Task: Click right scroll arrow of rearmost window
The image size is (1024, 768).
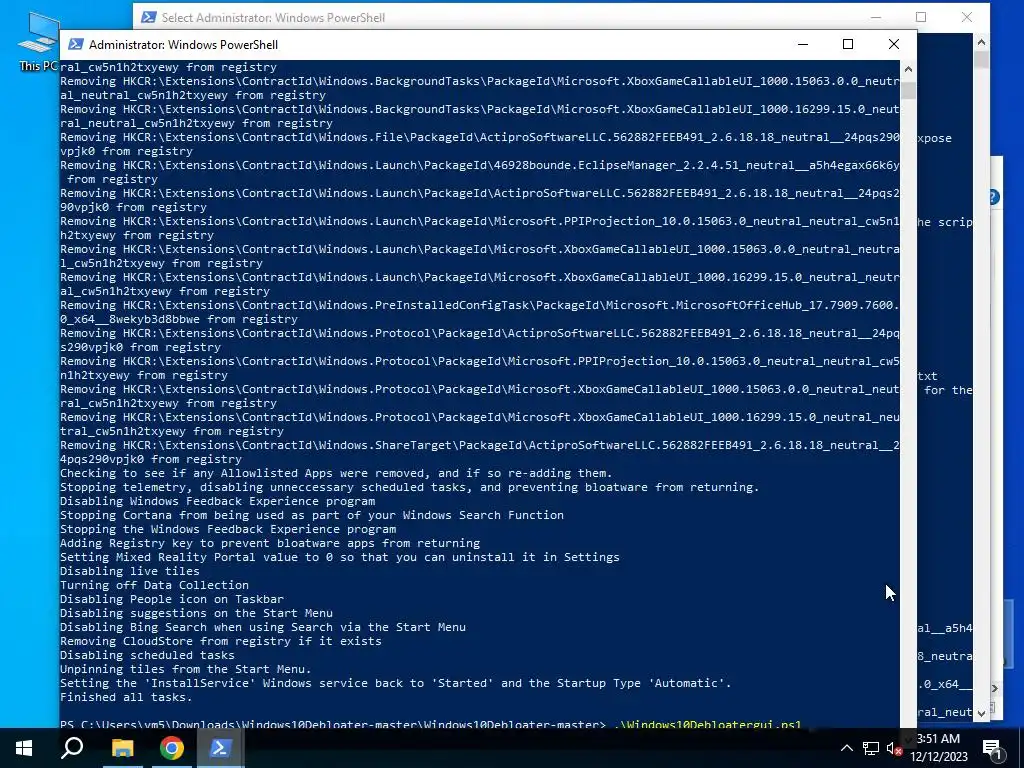Action: click(x=995, y=688)
